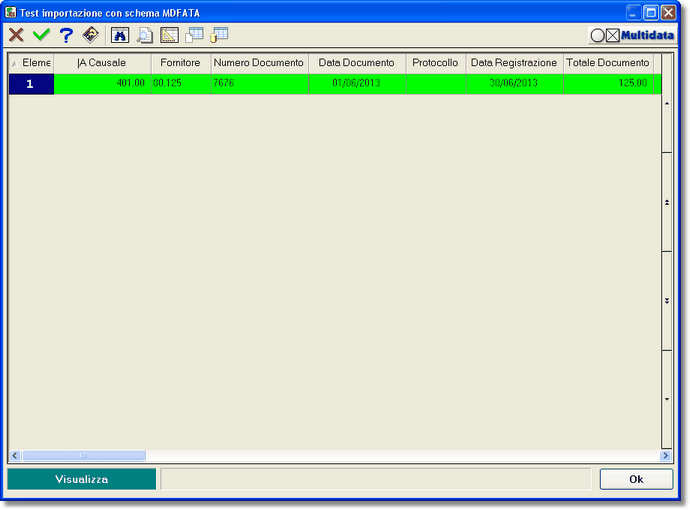
Task: Confirm with the green checkmark icon
Action: (41, 35)
